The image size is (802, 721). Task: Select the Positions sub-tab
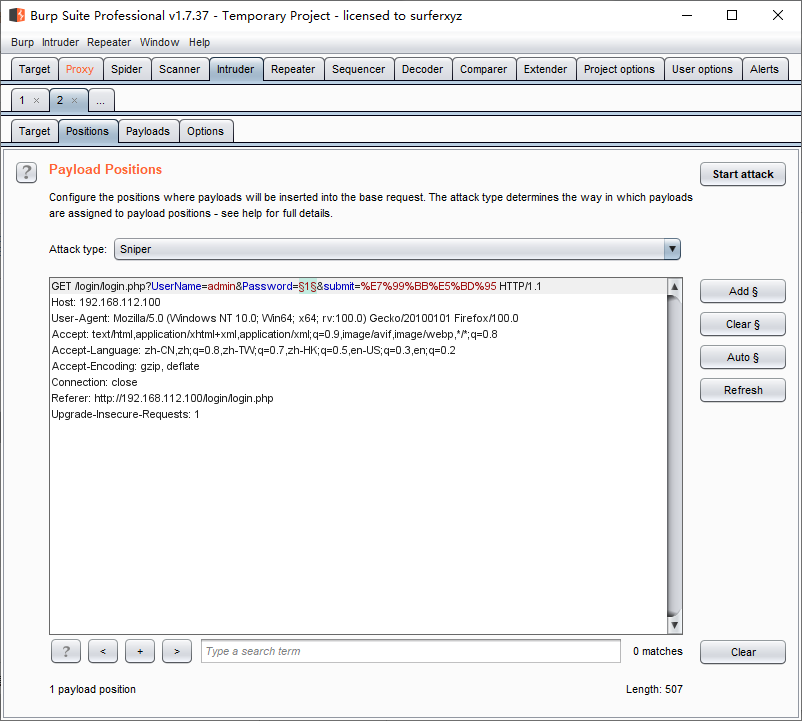point(87,131)
